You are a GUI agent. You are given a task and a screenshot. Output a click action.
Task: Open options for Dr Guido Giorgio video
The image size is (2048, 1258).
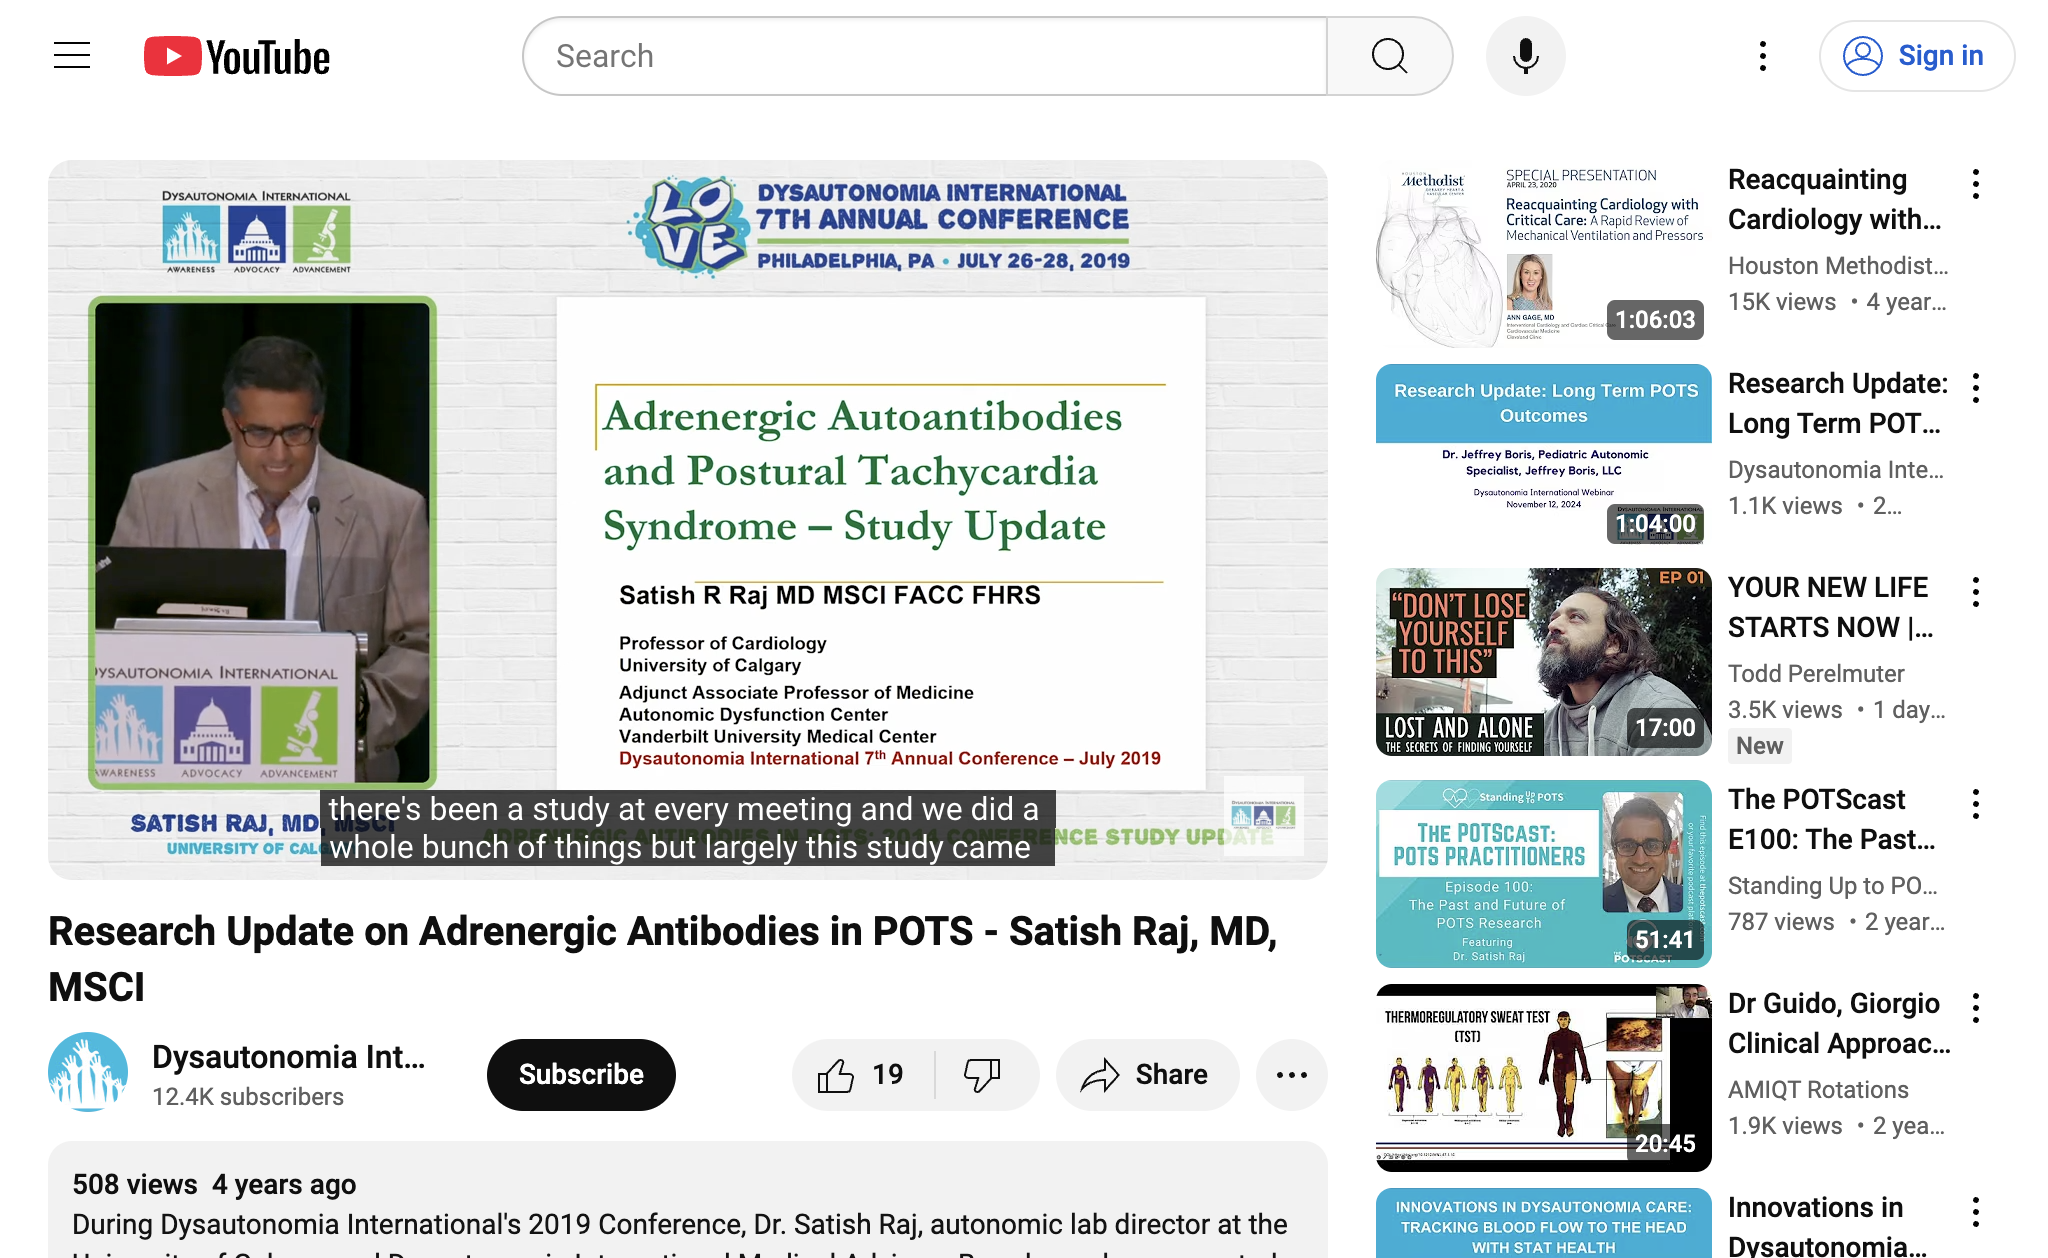pos(1976,1008)
